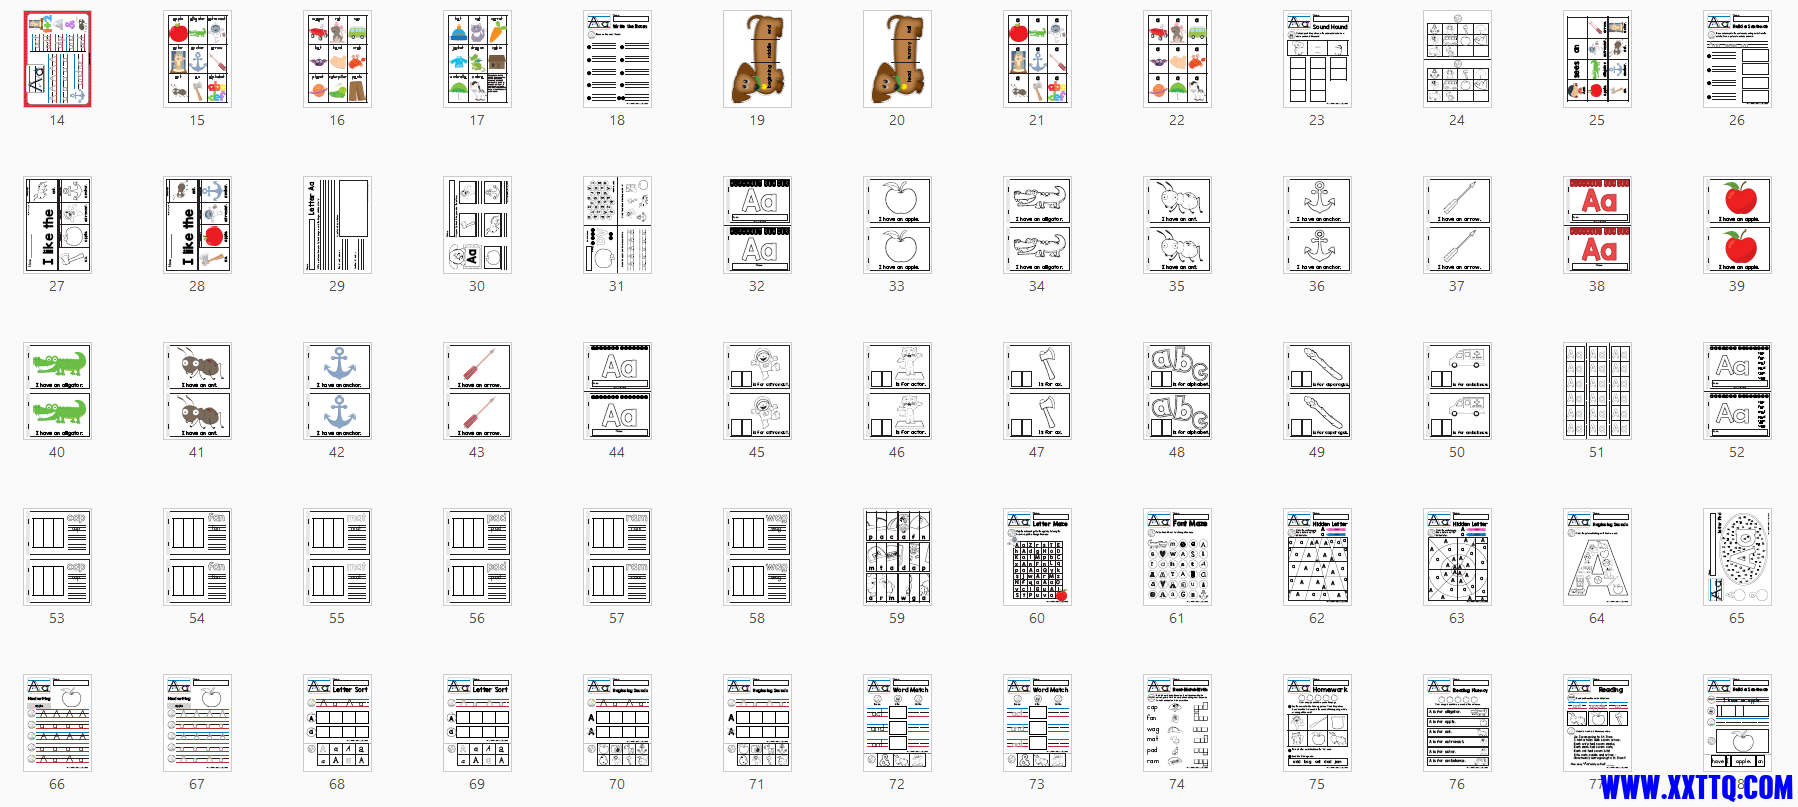Open page 15 thumbnail

coord(197,59)
